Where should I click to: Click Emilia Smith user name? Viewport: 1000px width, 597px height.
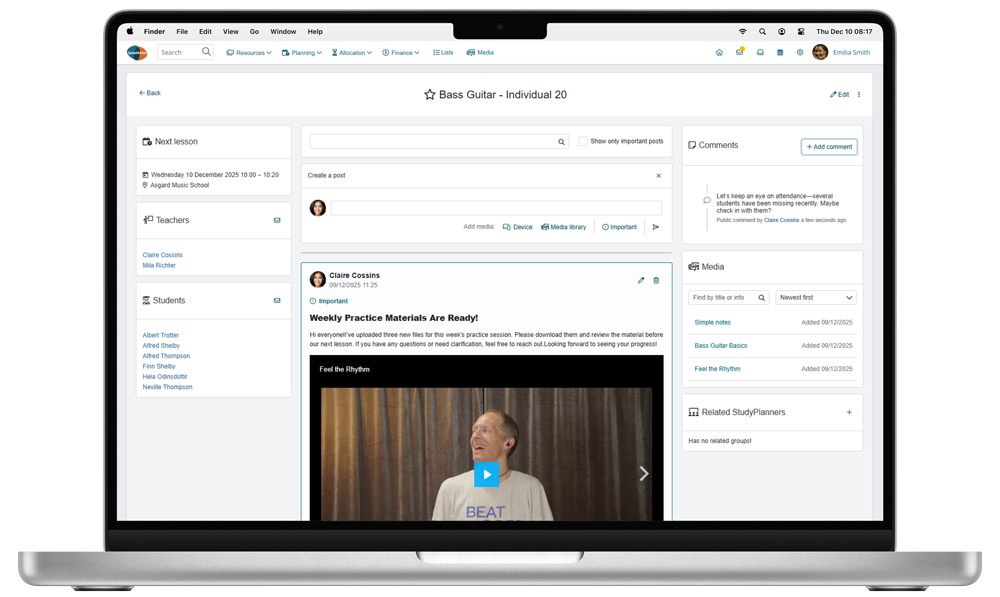pyautogui.click(x=851, y=53)
